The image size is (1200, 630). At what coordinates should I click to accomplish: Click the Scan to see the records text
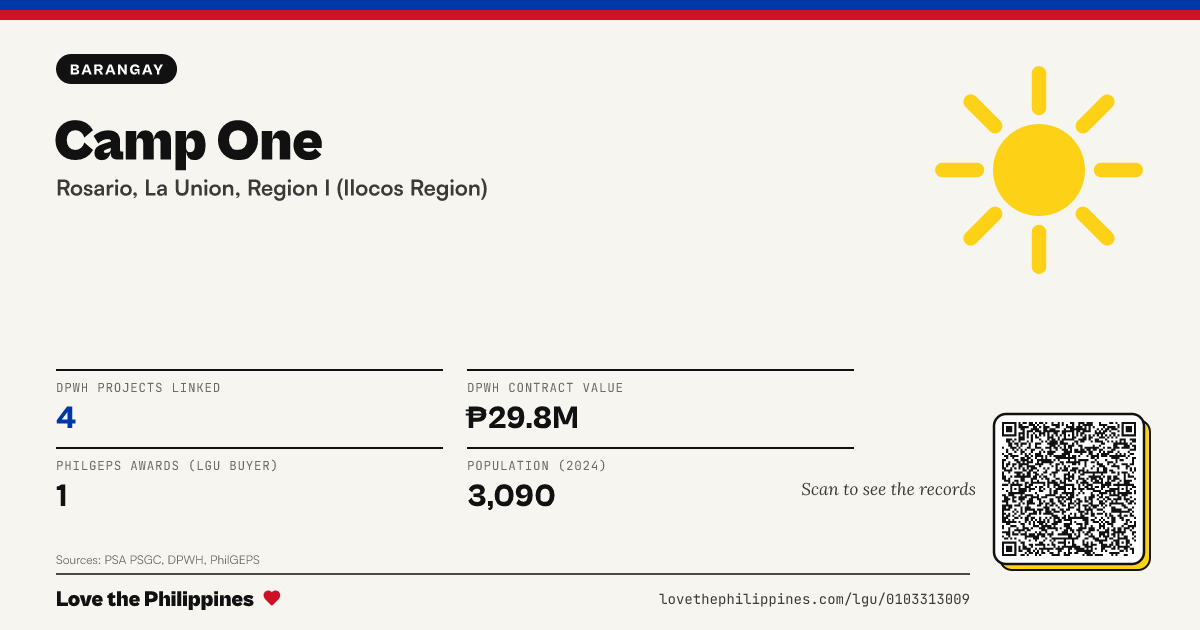click(x=888, y=489)
